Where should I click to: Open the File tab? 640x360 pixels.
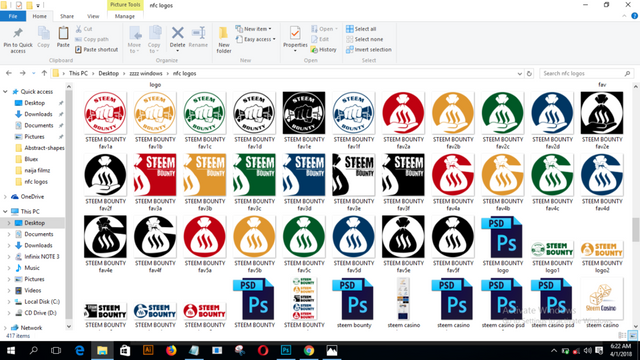click(x=13, y=16)
